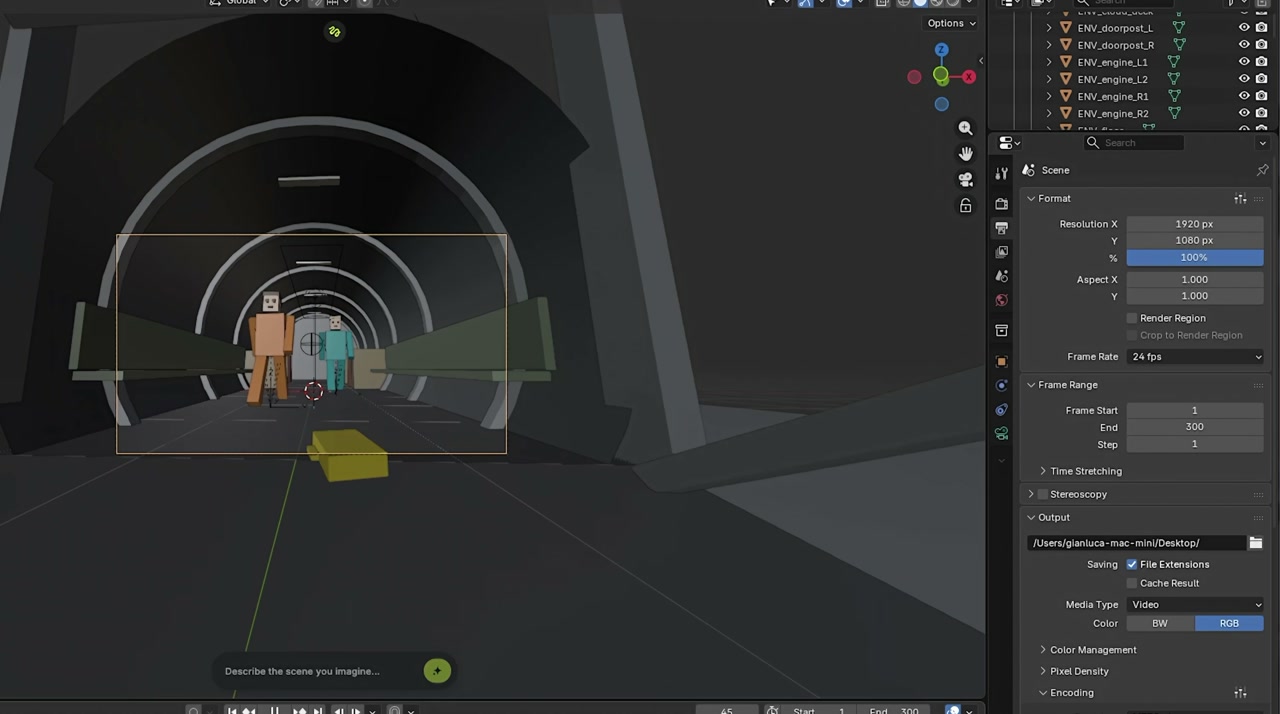Open the Physics properties tab
The height and width of the screenshot is (714, 1280).
pos(1001,385)
